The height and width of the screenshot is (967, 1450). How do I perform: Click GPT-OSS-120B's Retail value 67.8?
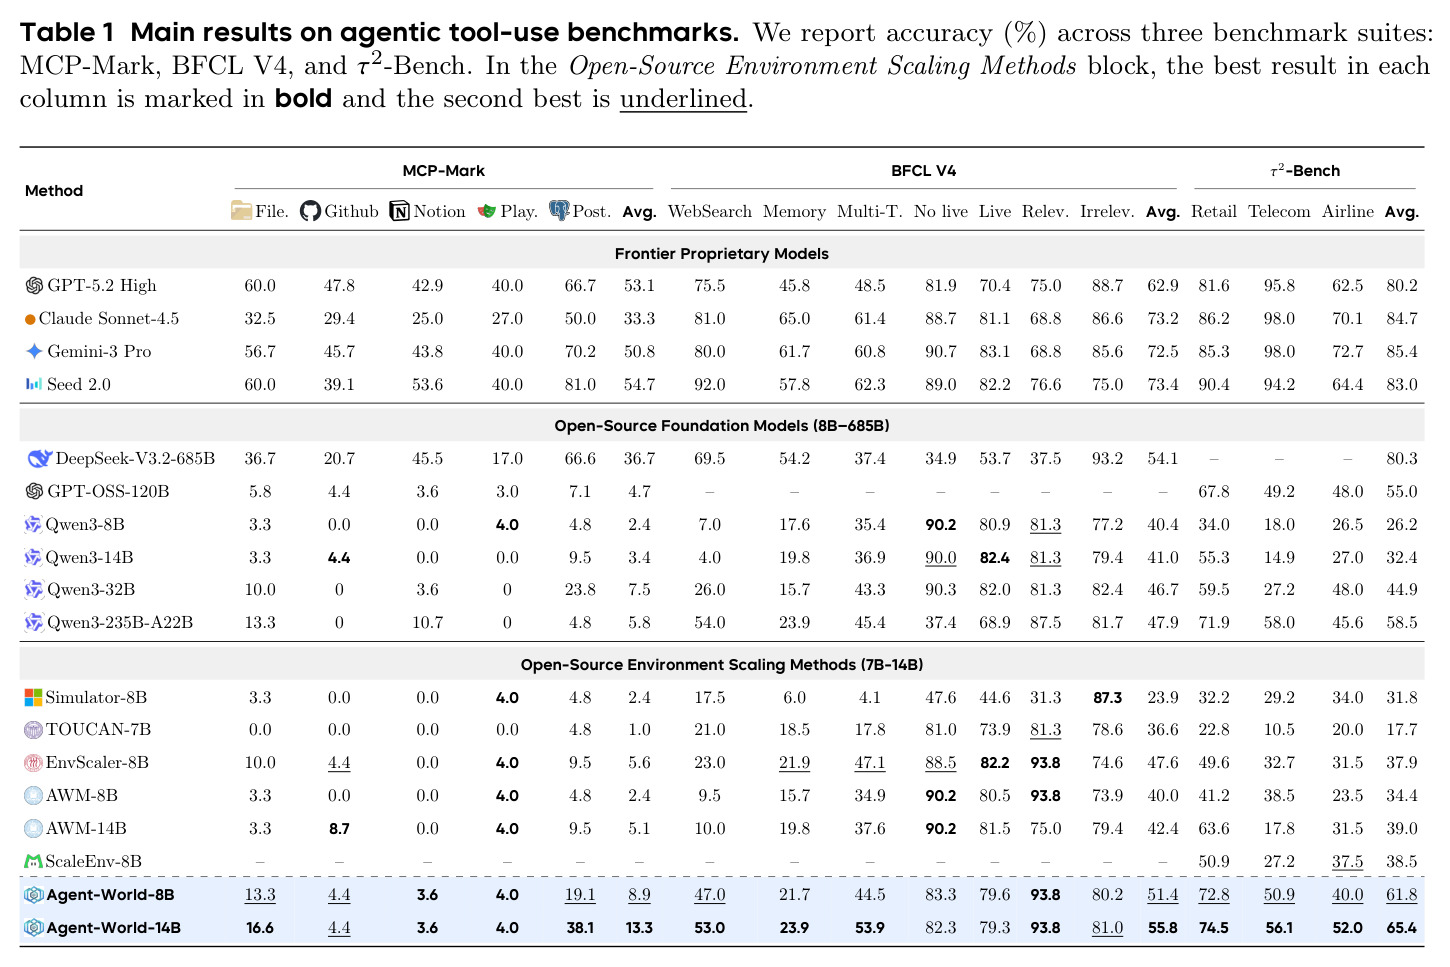pos(1214,492)
